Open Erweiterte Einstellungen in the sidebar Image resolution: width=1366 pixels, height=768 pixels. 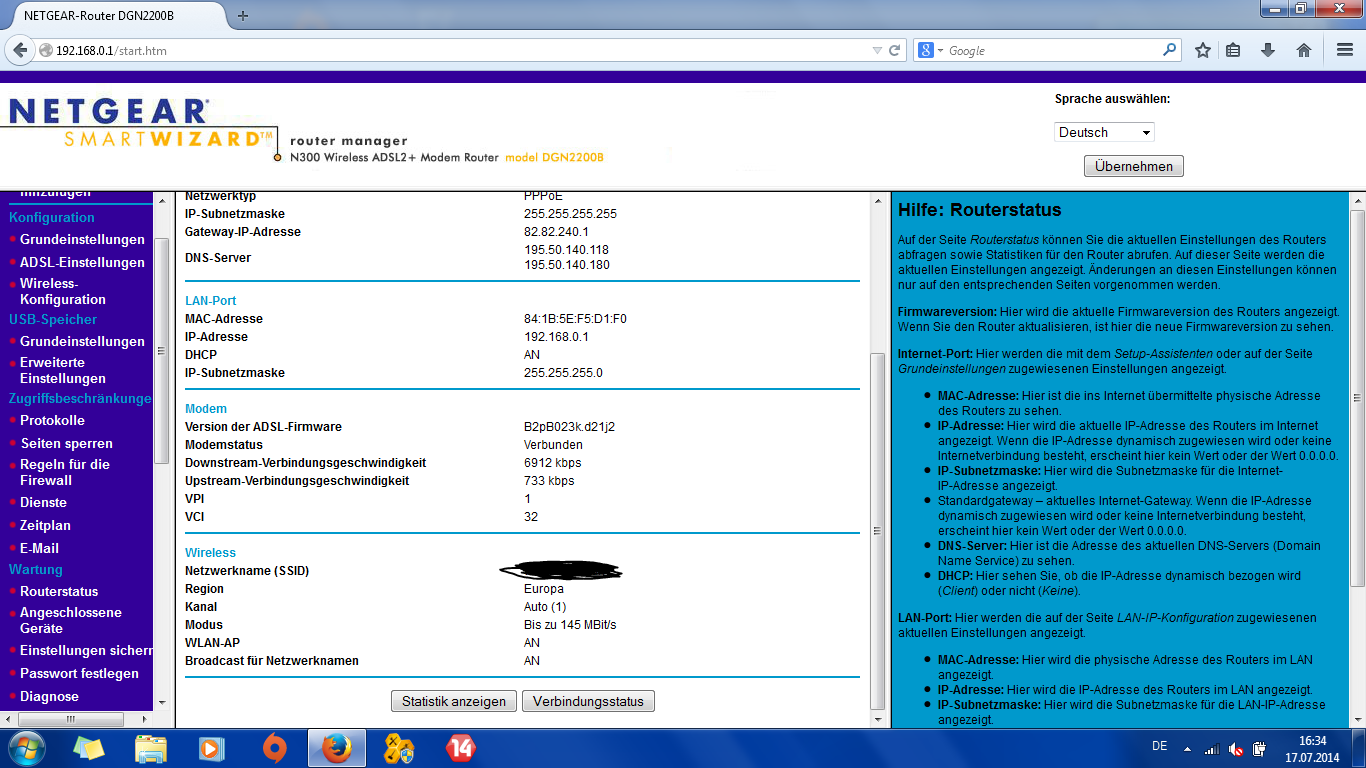coord(62,370)
